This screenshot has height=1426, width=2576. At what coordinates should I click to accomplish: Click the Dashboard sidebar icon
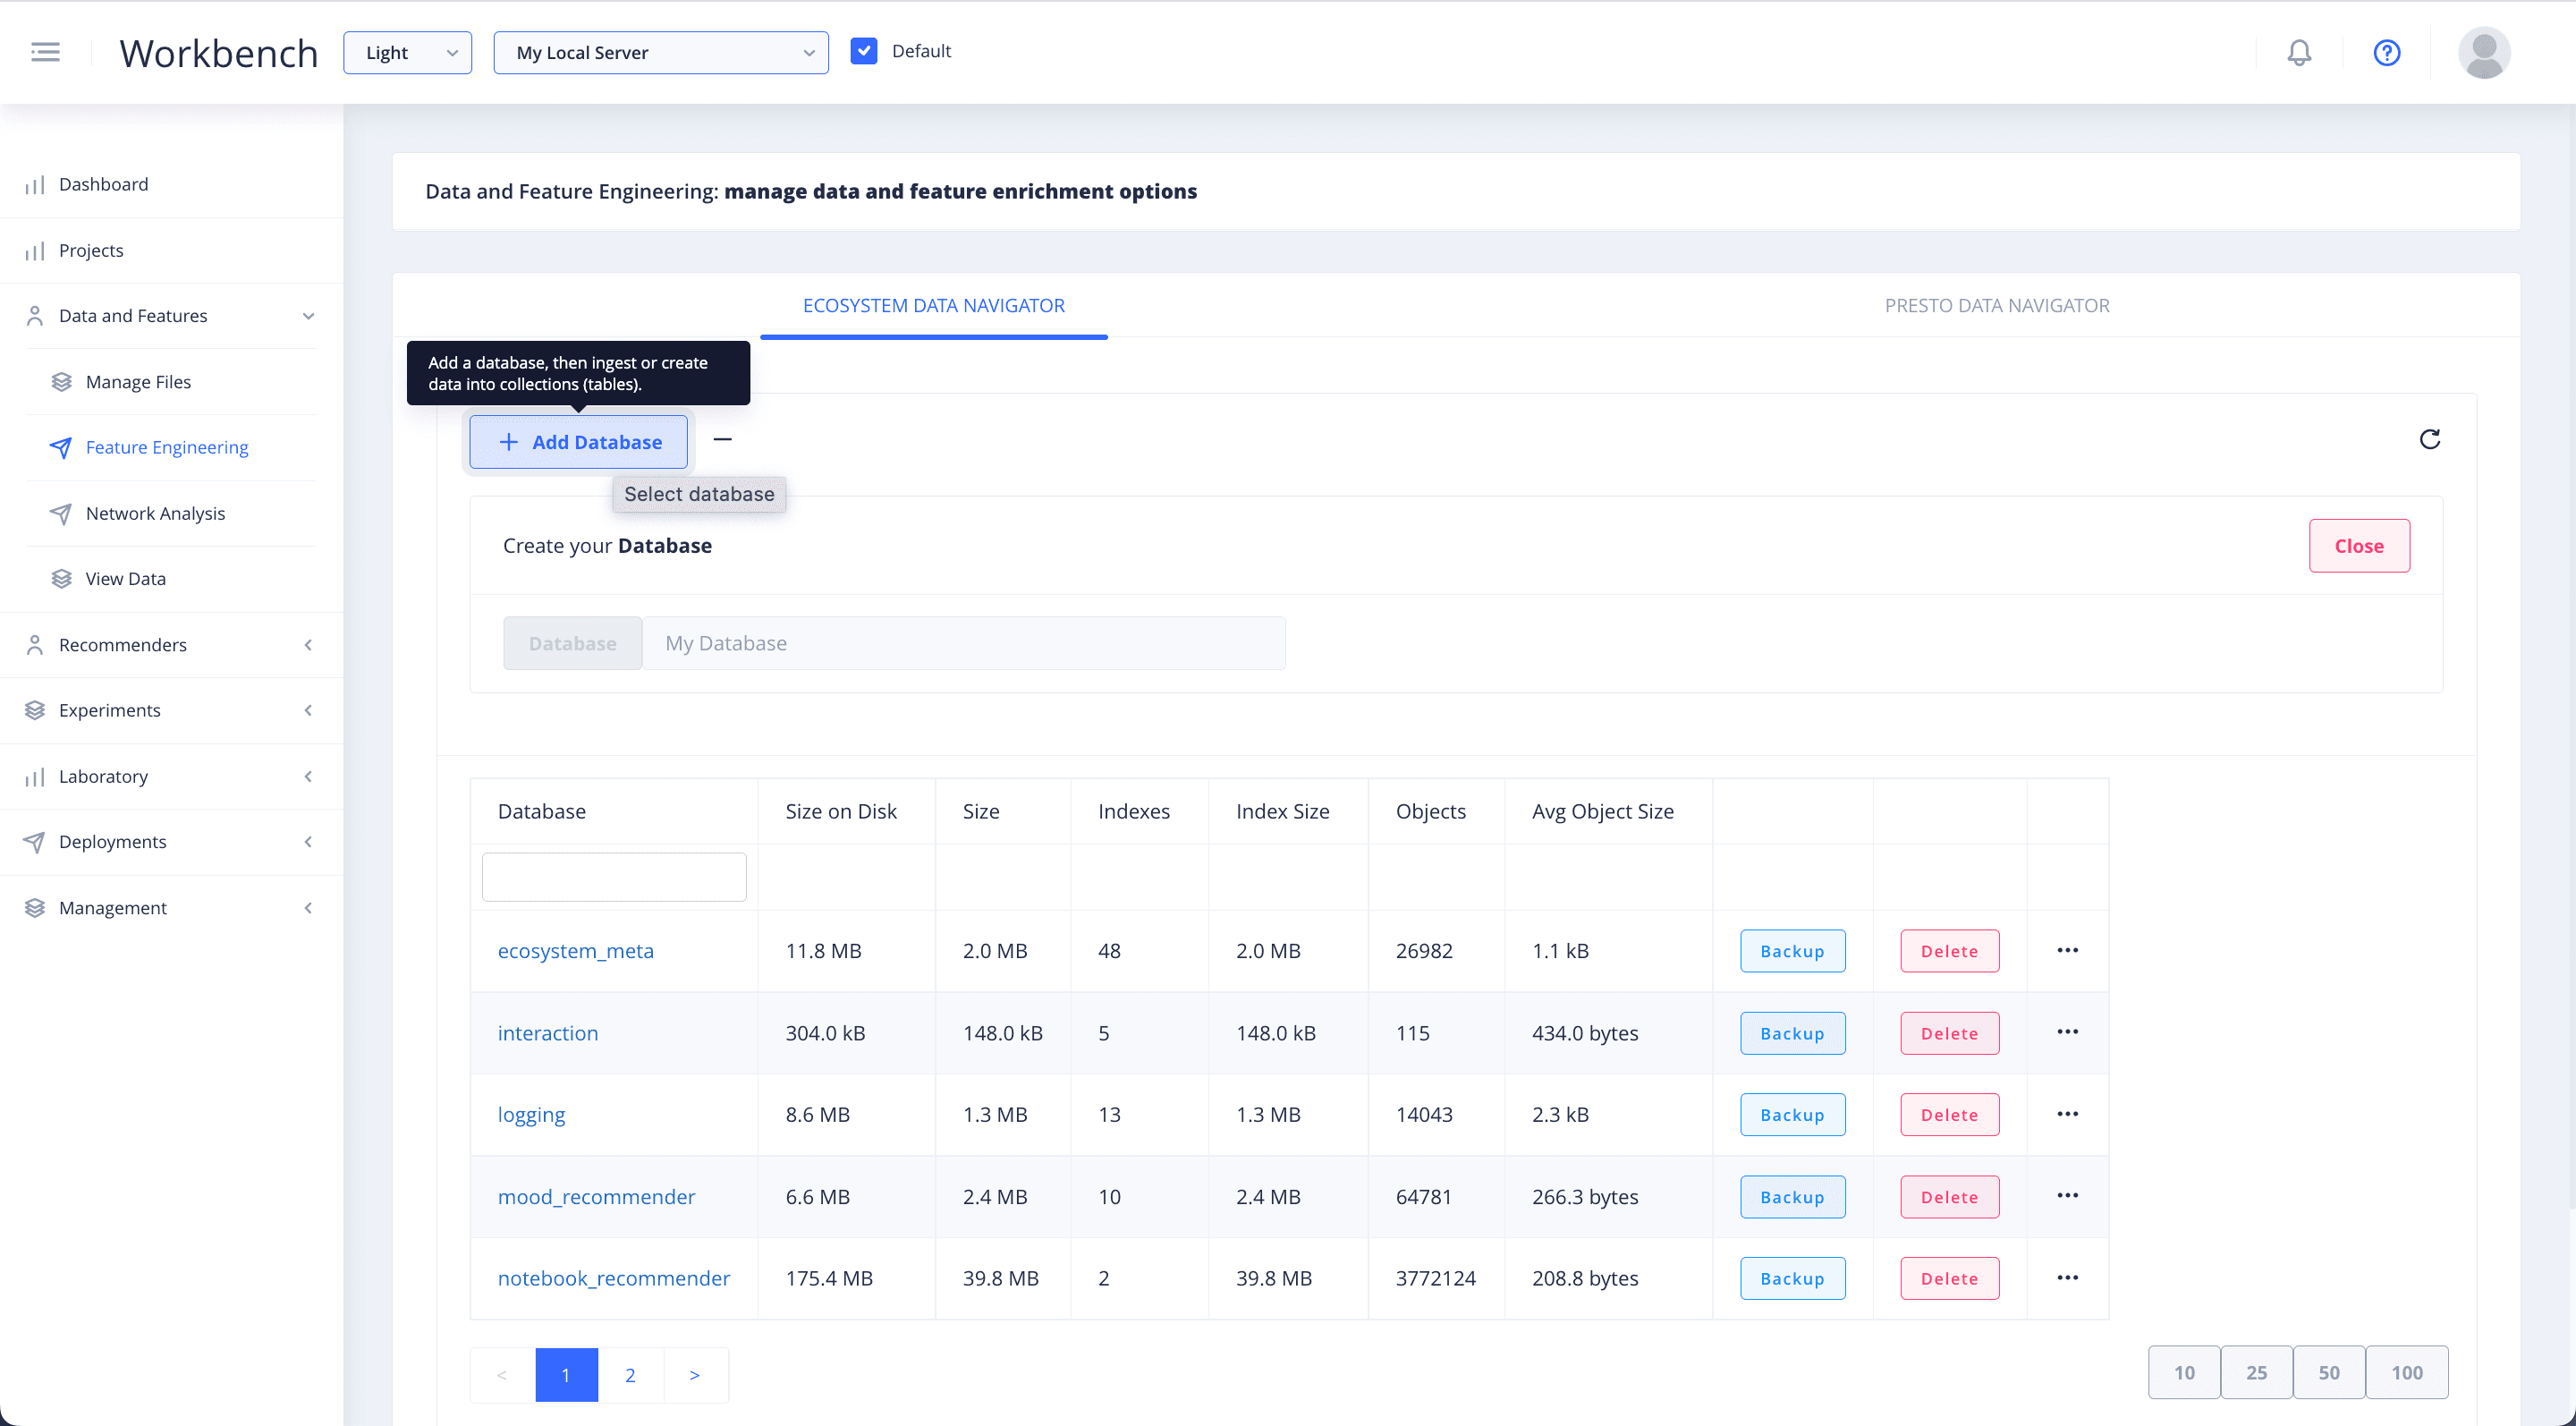[35, 182]
